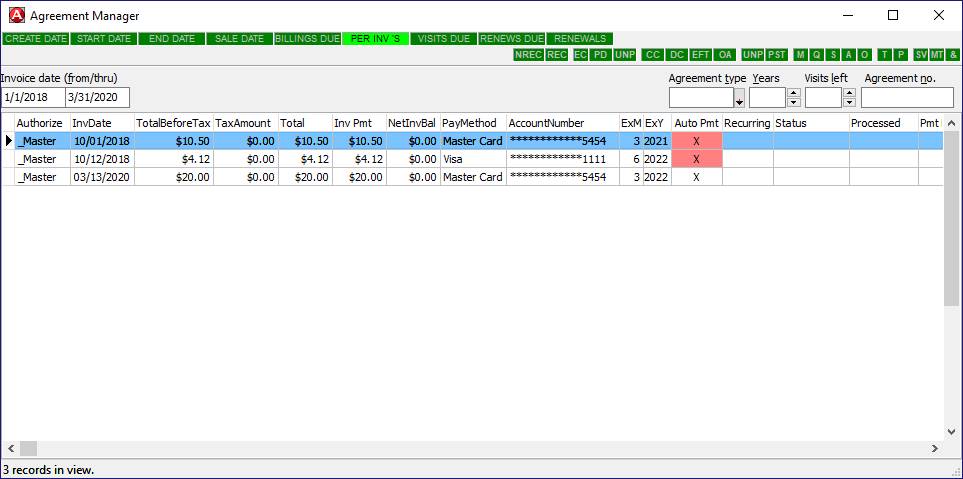This screenshot has width=963, height=479.
Task: Open the Agreement type dropdown
Action: (739, 99)
